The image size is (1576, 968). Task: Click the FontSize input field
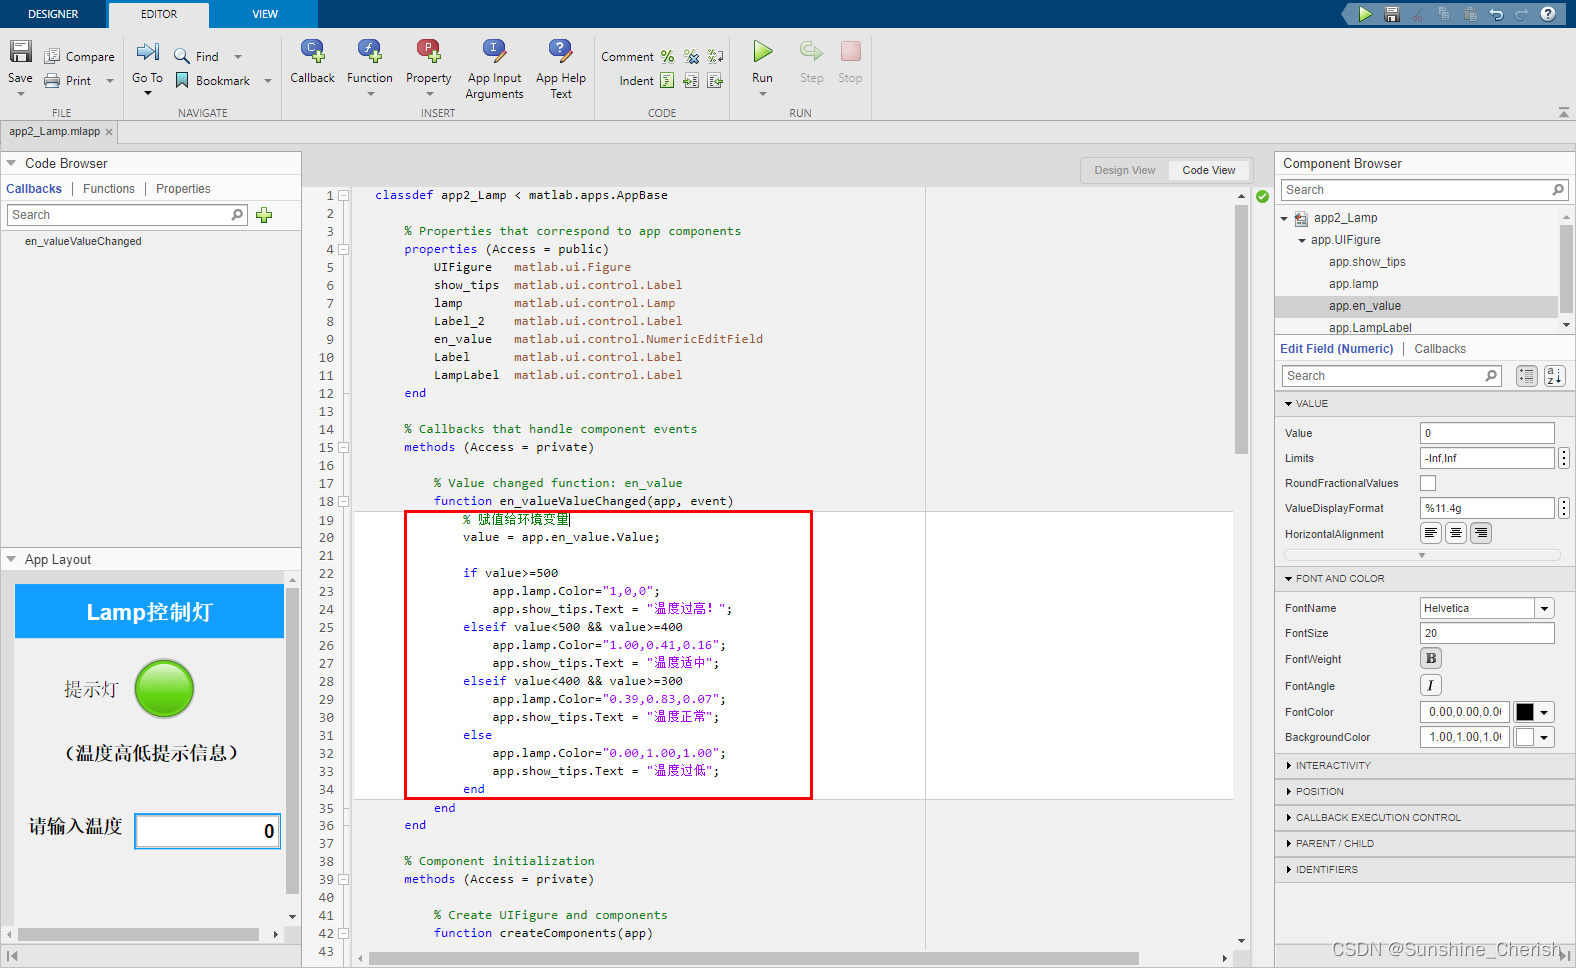point(1487,633)
